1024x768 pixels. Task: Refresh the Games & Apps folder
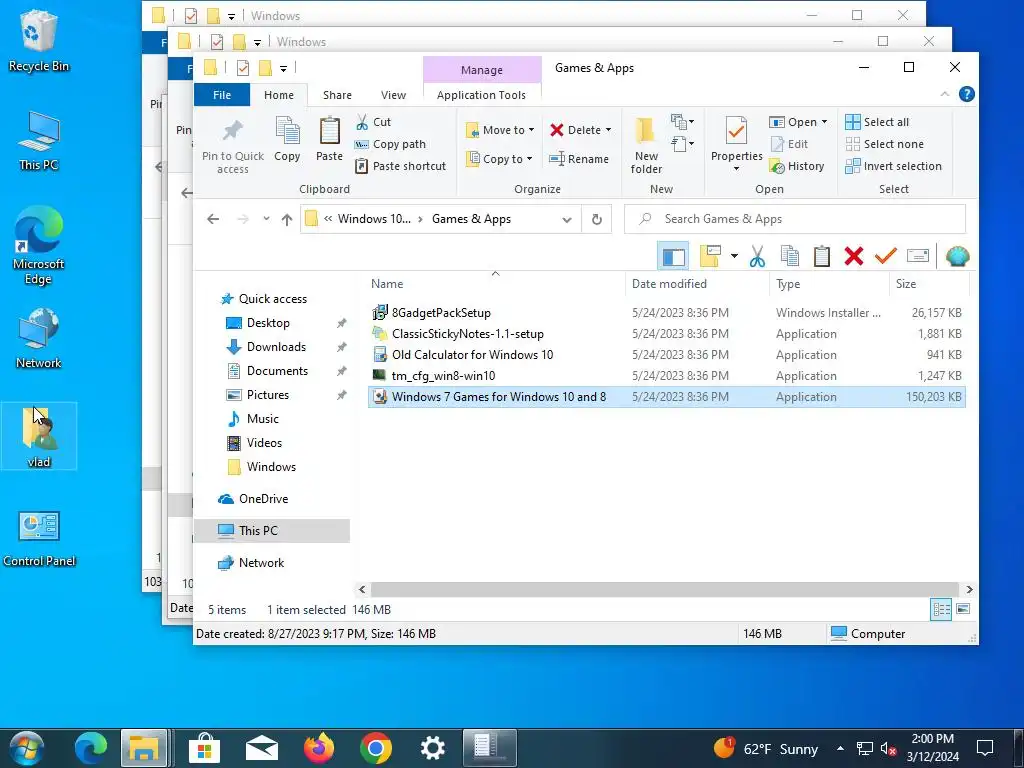point(596,219)
